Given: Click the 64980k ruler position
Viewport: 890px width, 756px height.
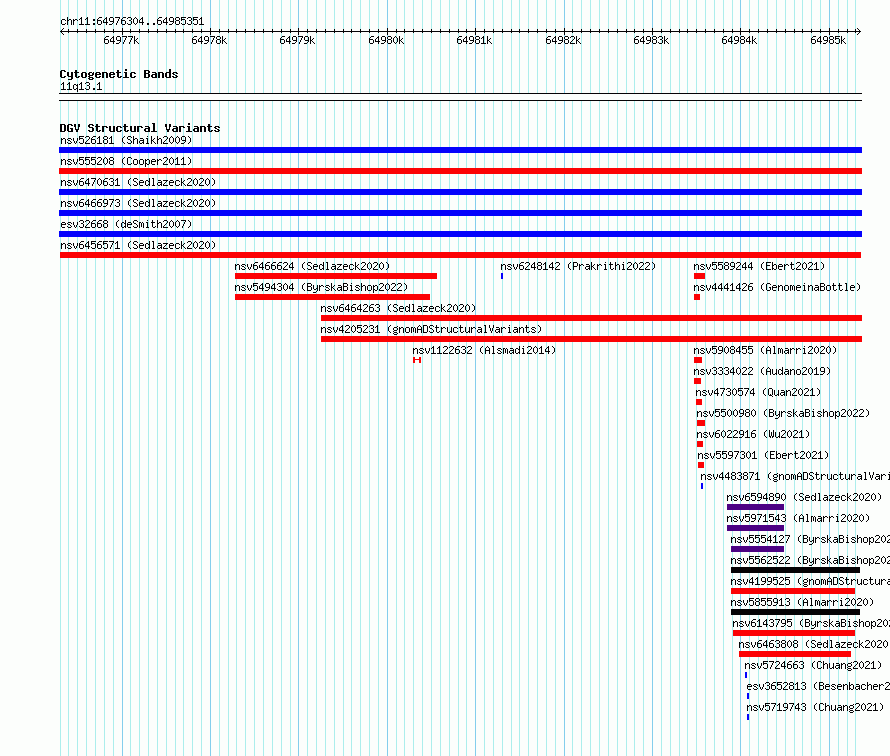Looking at the screenshot, I should pos(386,40).
